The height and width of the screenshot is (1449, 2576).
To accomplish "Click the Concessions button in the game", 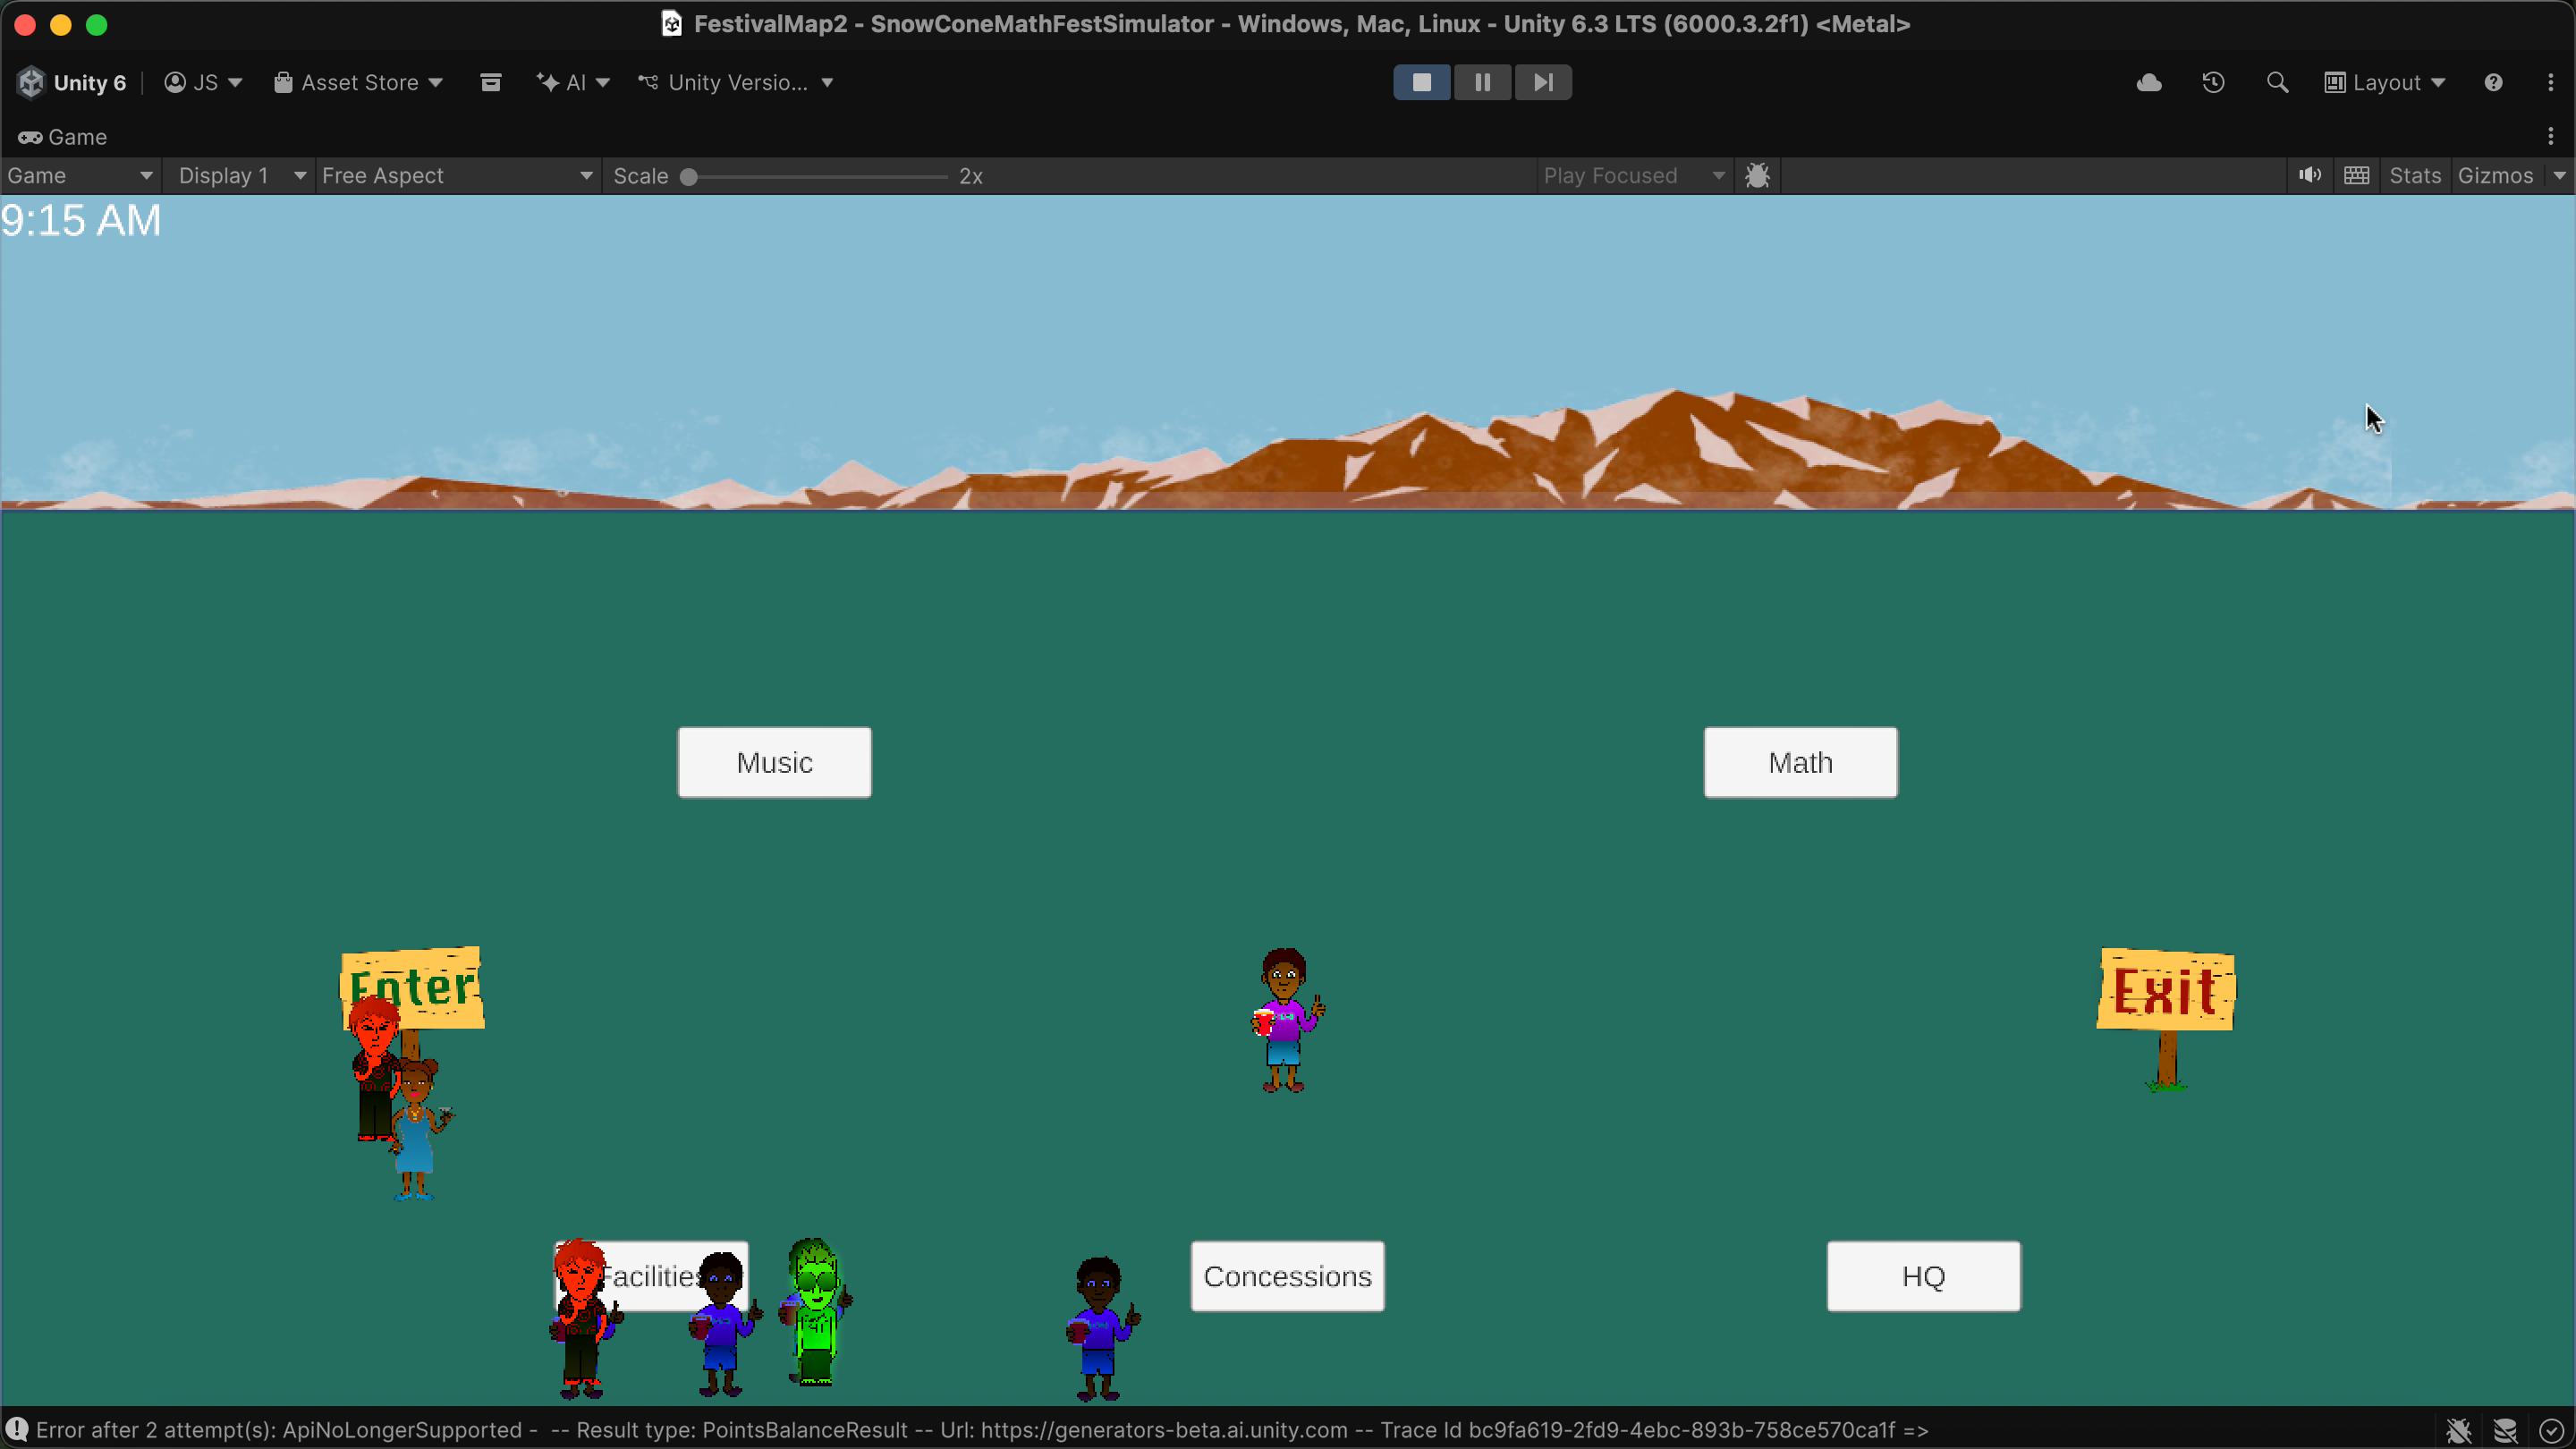I will pyautogui.click(x=1287, y=1276).
